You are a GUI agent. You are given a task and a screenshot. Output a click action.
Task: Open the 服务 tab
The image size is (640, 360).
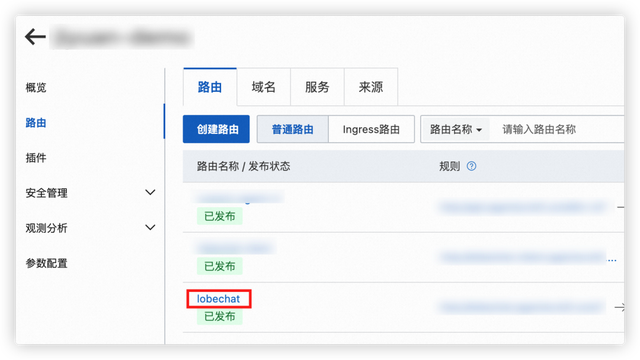pyautogui.click(x=317, y=87)
